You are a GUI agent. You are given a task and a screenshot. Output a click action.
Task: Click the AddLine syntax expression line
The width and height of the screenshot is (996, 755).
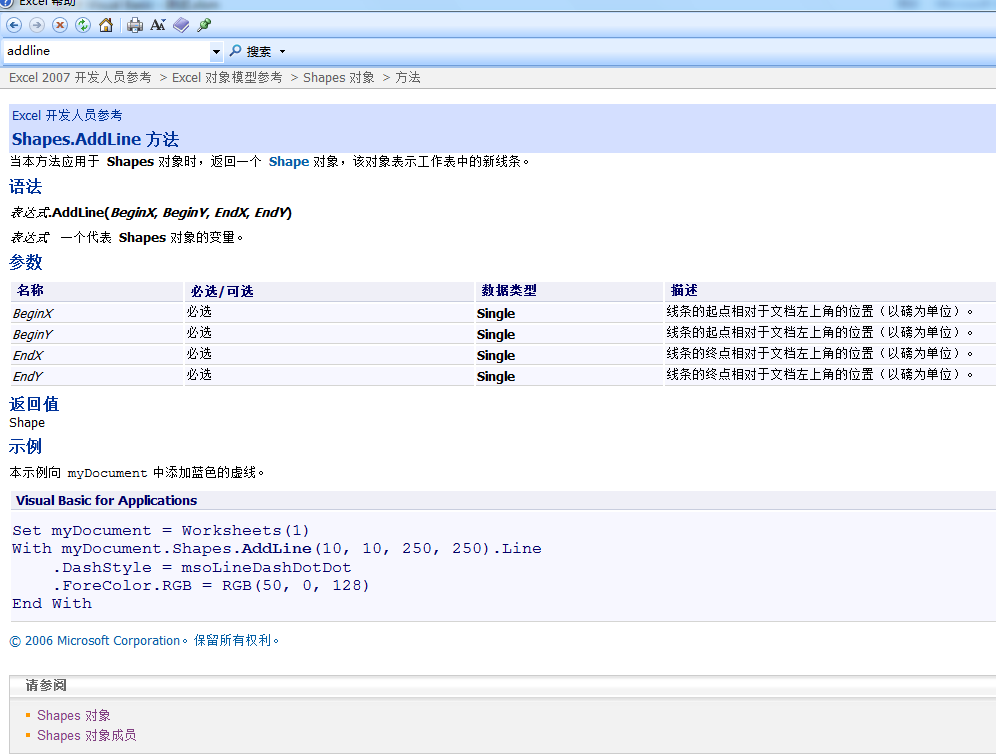click(151, 213)
